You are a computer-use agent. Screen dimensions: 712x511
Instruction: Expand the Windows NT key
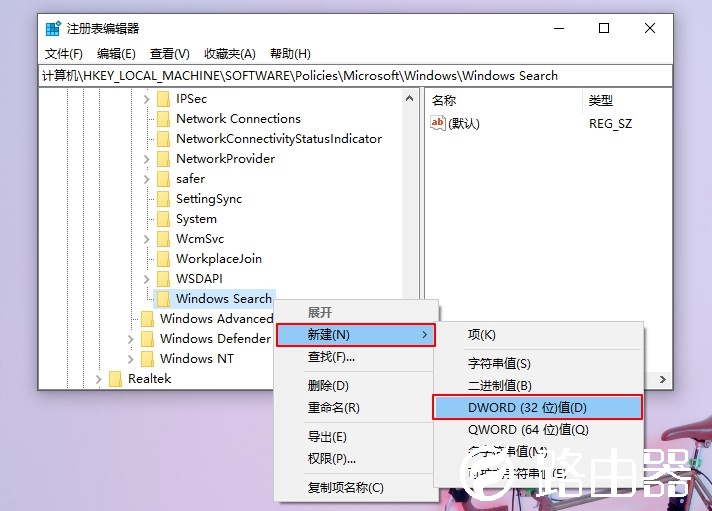130,359
